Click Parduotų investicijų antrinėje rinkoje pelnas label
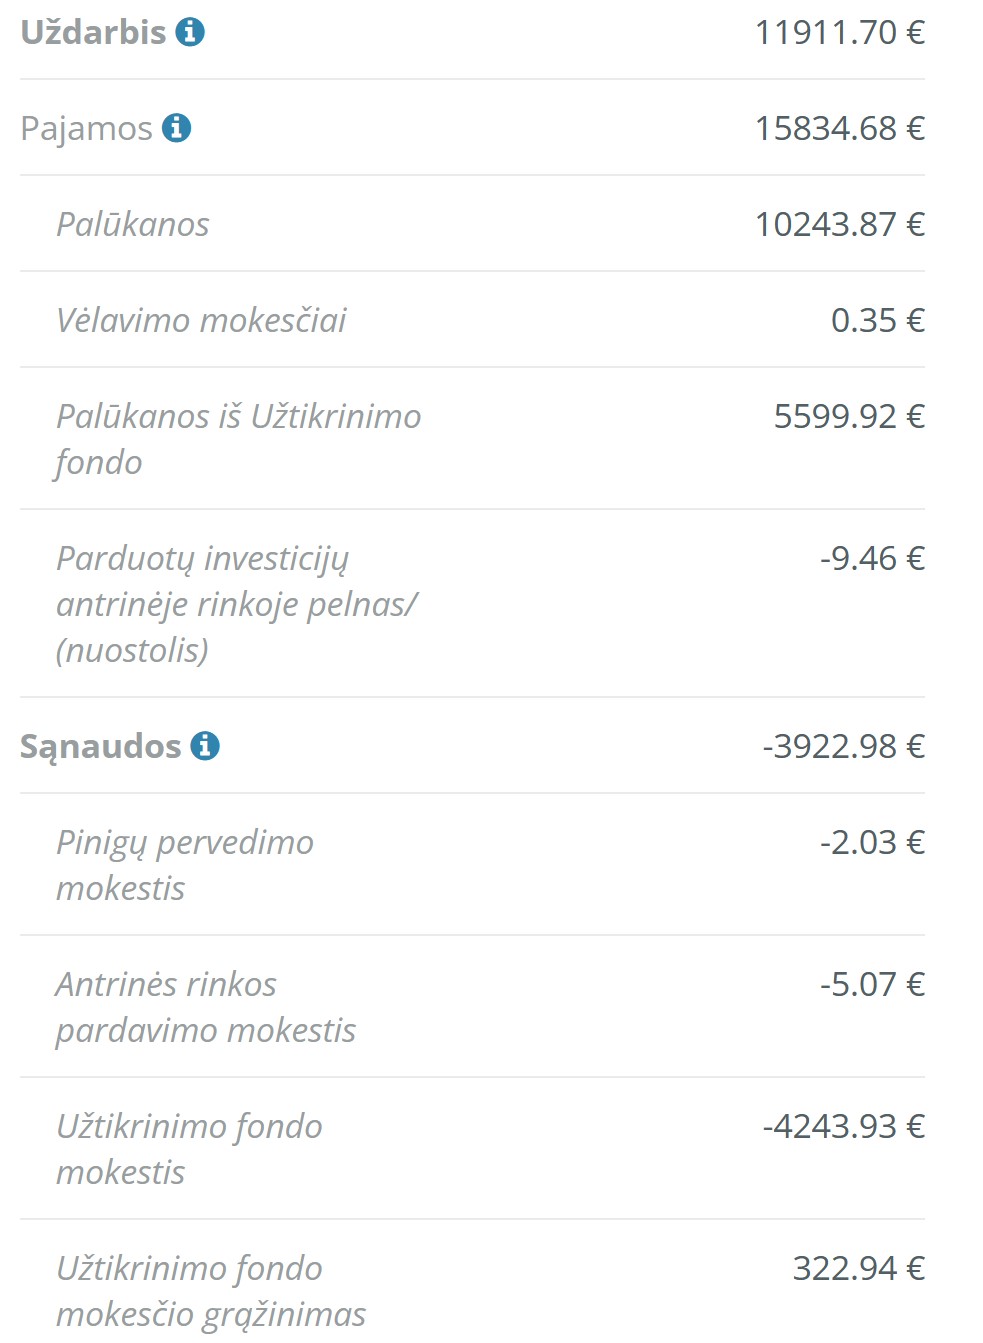The height and width of the screenshot is (1343, 983). [236, 604]
